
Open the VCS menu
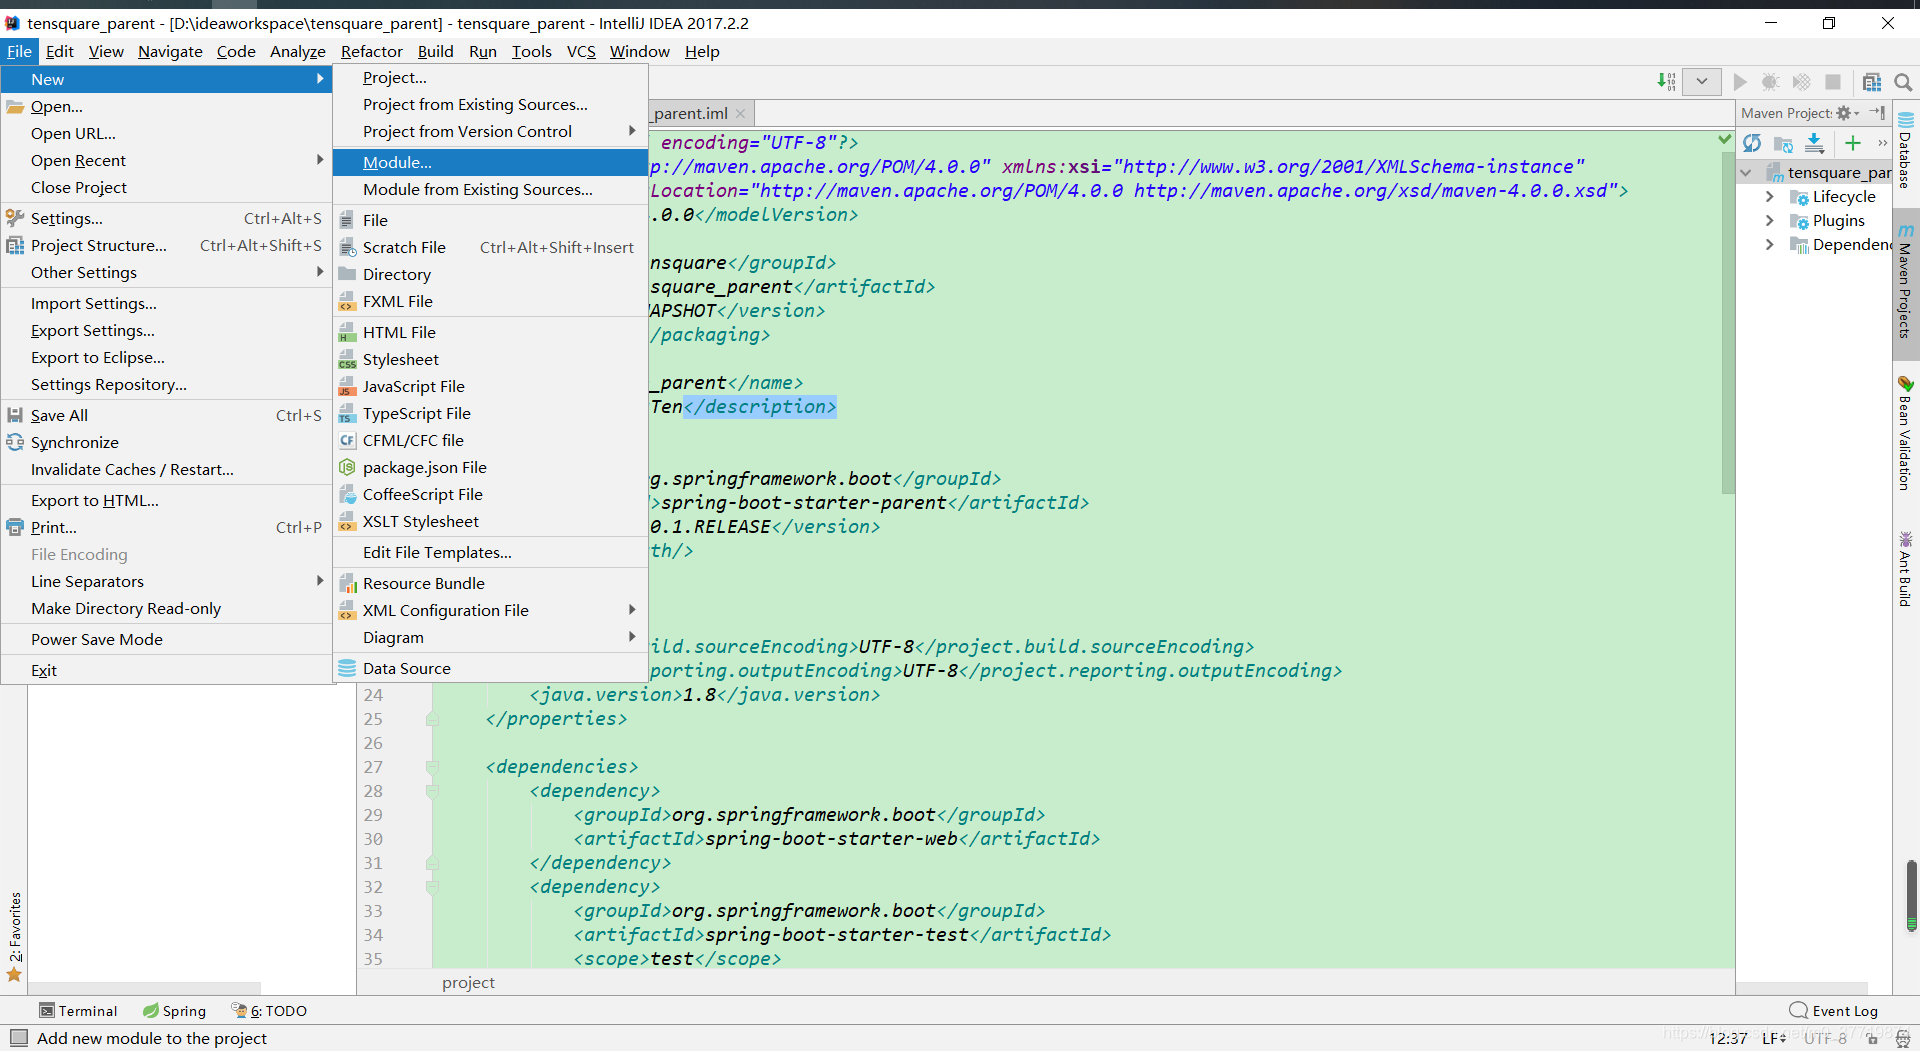pos(581,52)
